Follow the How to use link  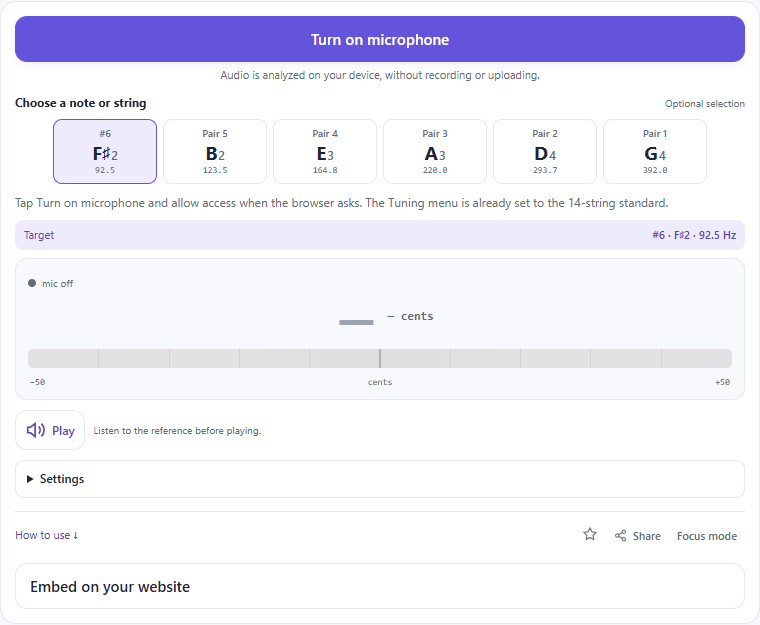[x=47, y=535]
